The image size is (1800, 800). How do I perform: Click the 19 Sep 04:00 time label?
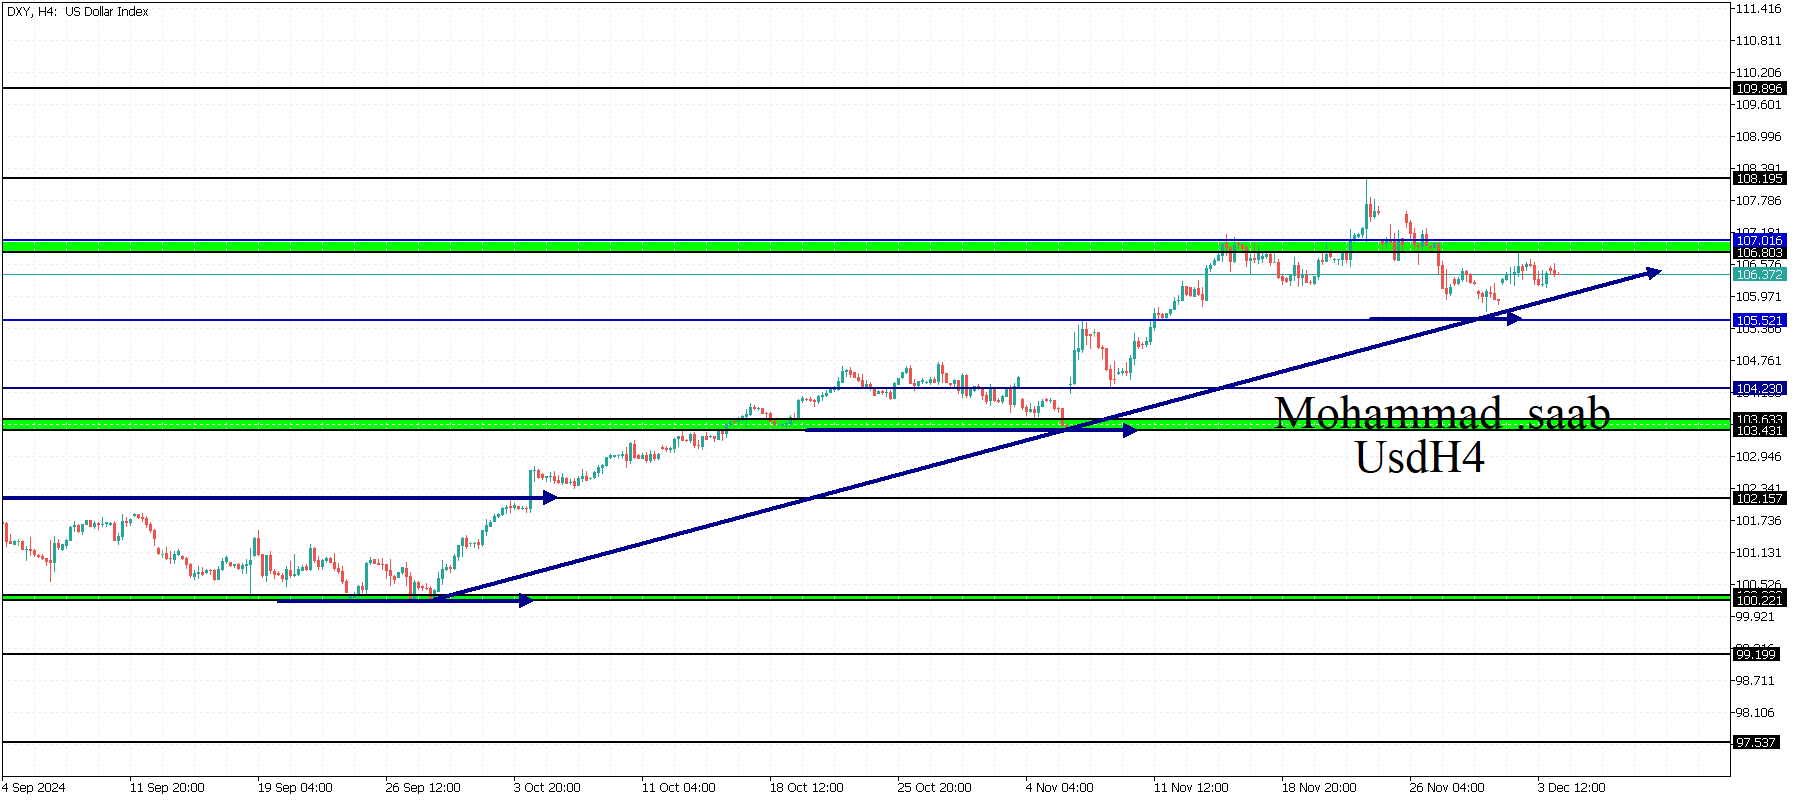click(x=295, y=788)
